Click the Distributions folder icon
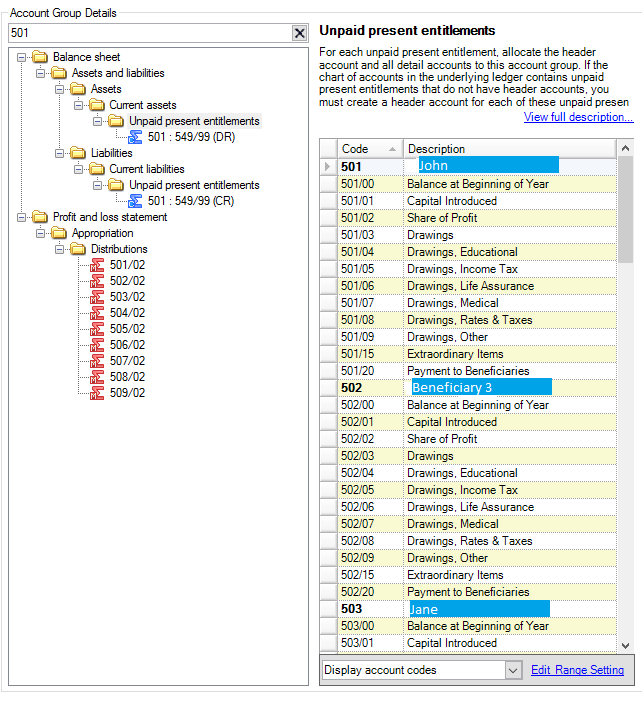The height and width of the screenshot is (701, 642). coord(78,249)
